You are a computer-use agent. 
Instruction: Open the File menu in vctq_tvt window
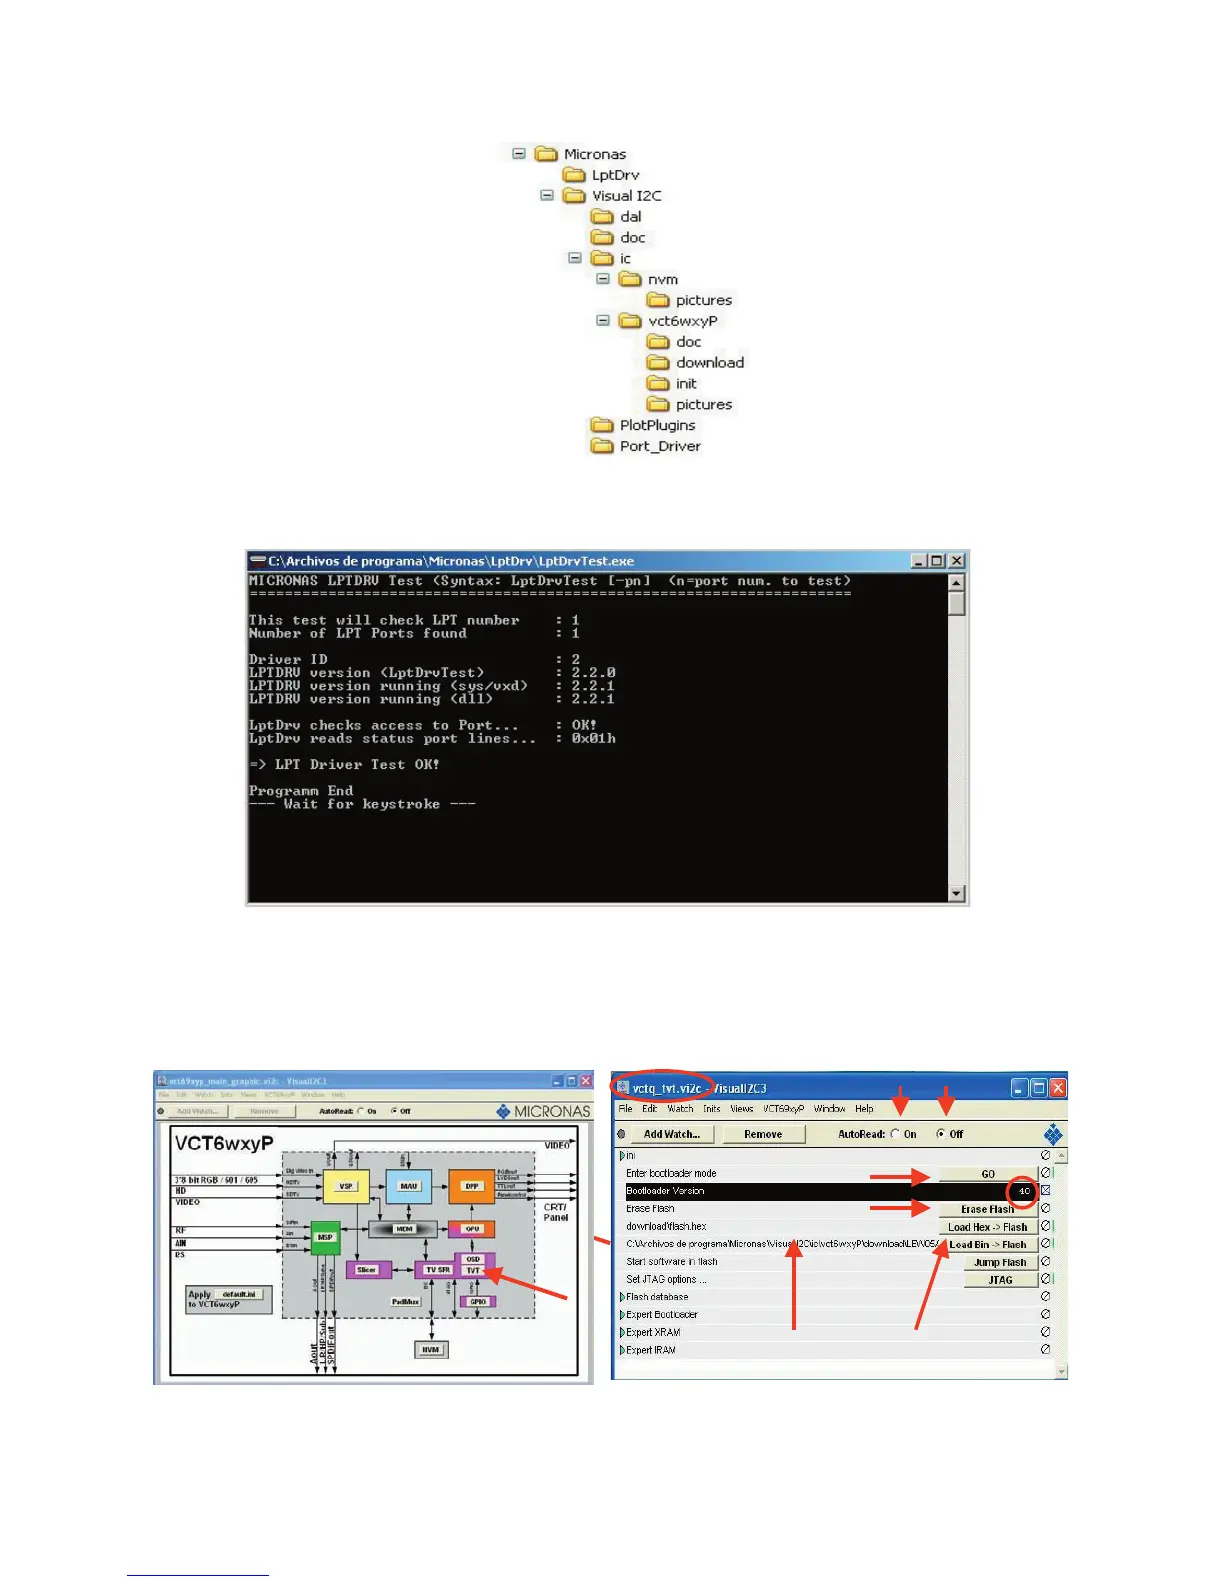(x=625, y=1109)
